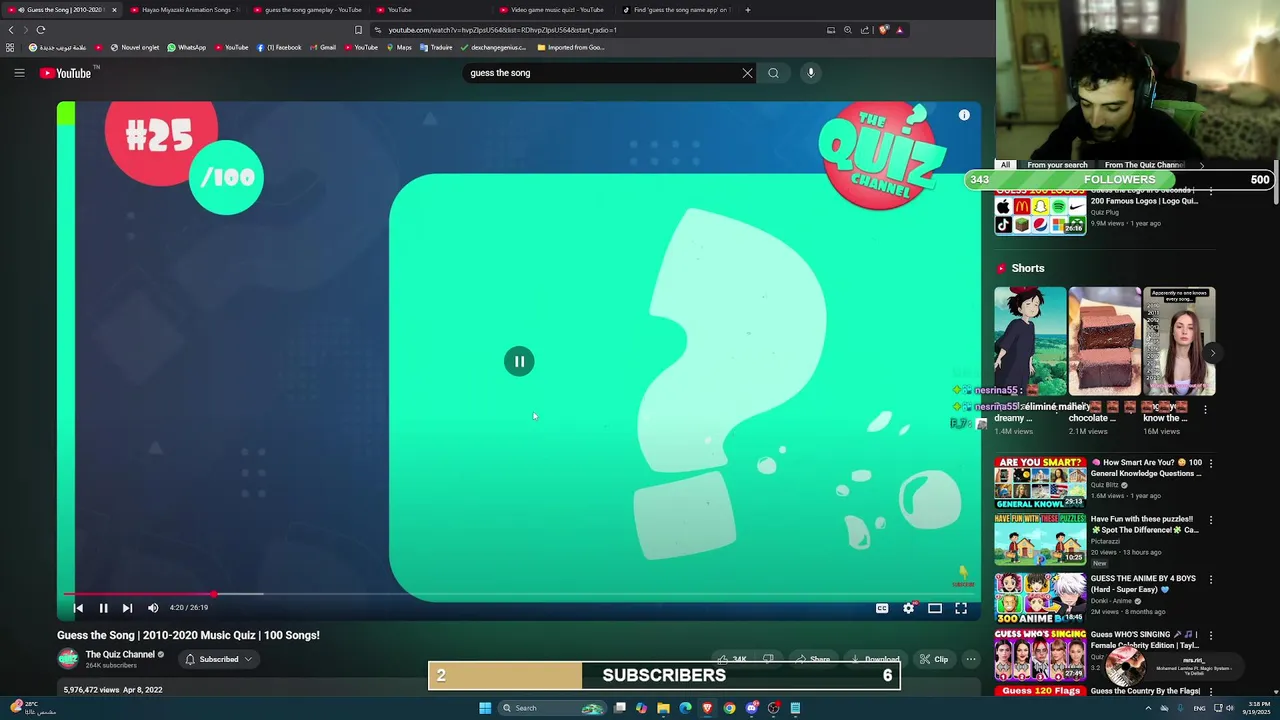Start voice search with the microphone icon
This screenshot has height=720, width=1280.
[811, 73]
